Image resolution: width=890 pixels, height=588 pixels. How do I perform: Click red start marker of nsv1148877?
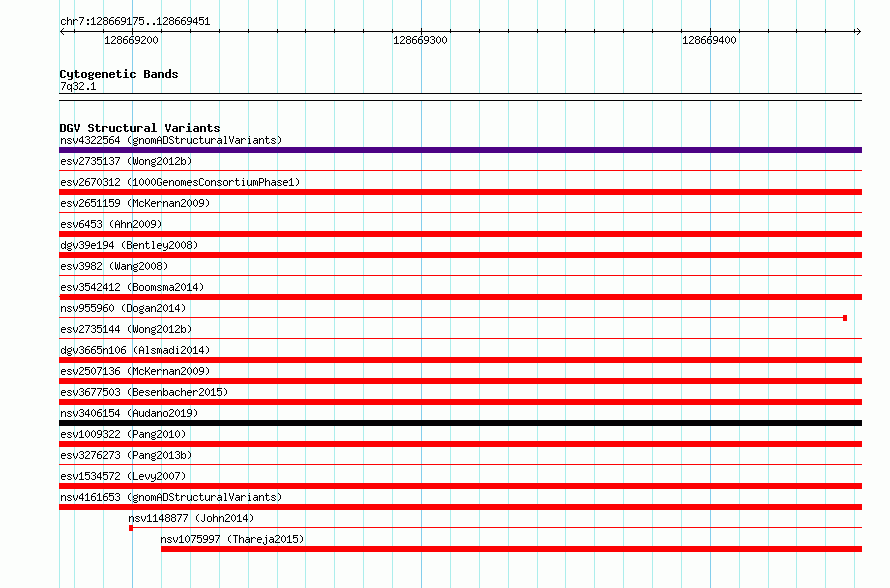tap(131, 528)
